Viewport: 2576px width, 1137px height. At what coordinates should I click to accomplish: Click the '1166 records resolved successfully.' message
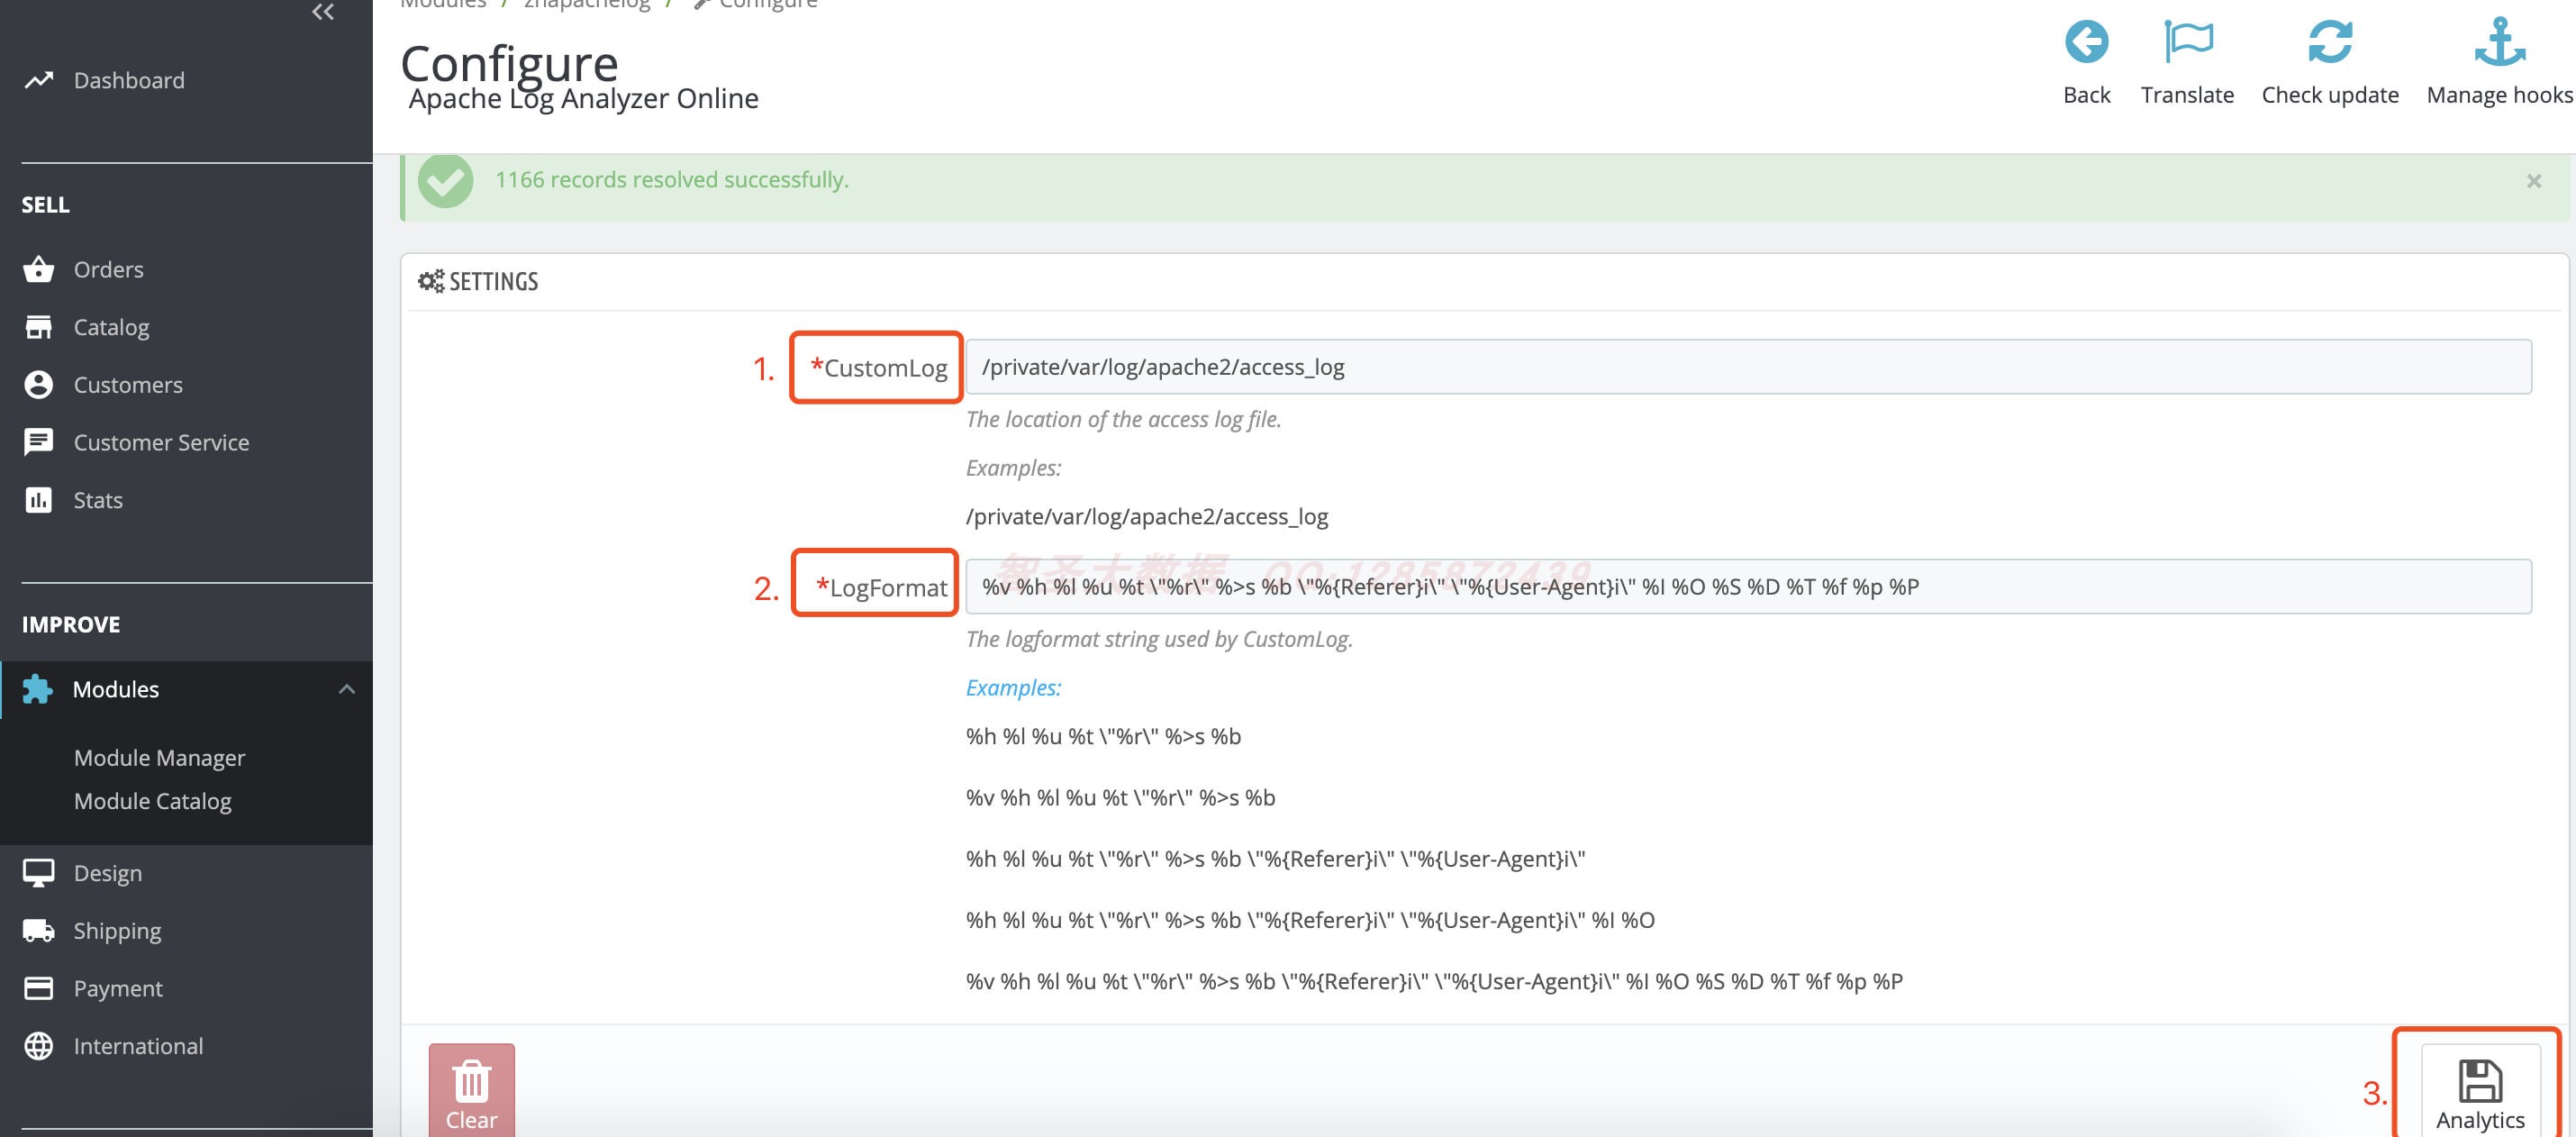[671, 180]
